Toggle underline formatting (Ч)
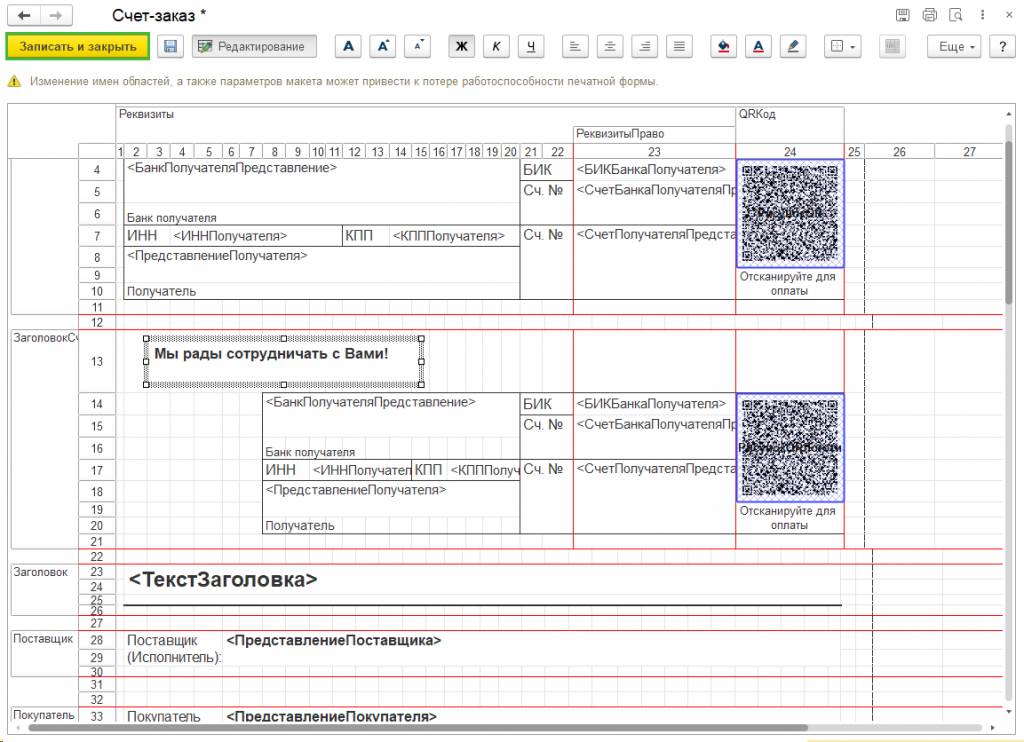Screen dimensions: 1024x742 [x=531, y=46]
